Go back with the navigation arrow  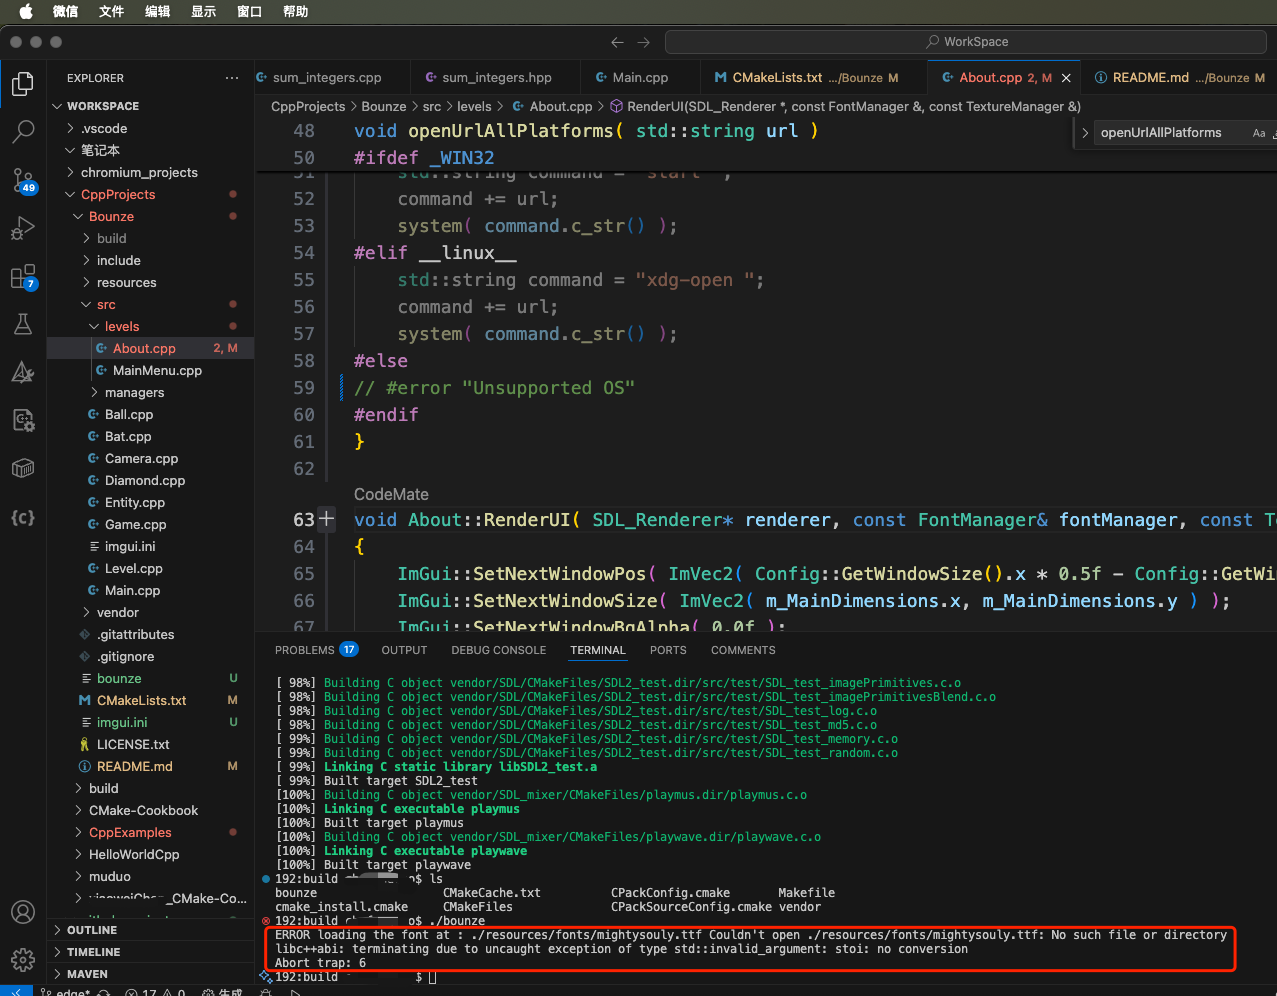[617, 42]
